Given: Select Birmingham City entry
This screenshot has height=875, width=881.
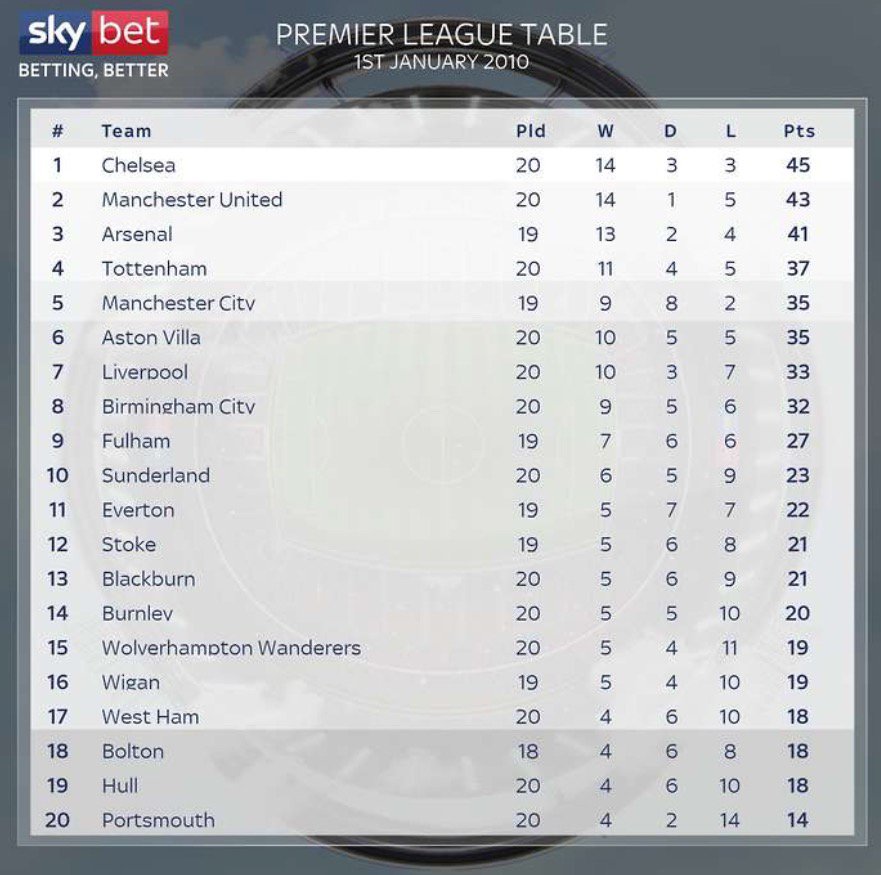Looking at the screenshot, I should (x=178, y=406).
